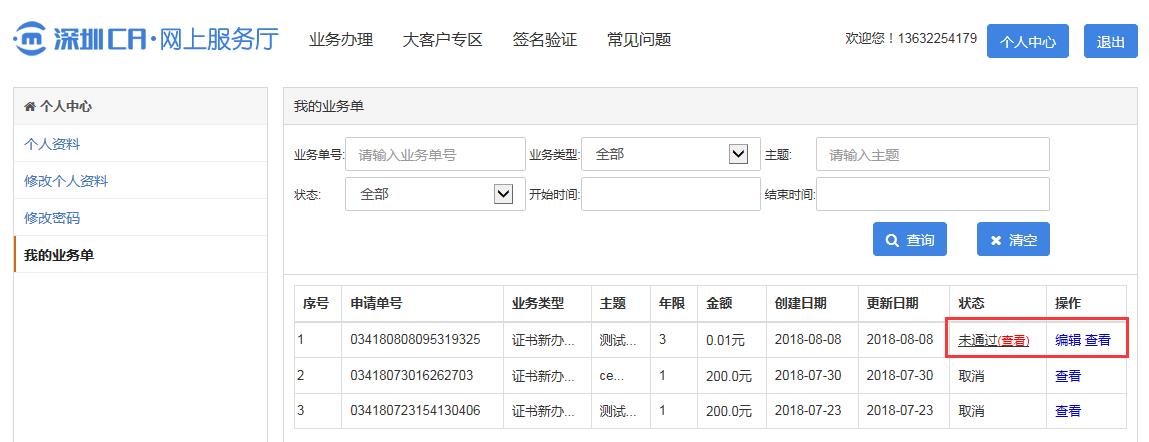Click application number 034180723154130406
Screen dimensions: 1149x442
(x=415, y=410)
